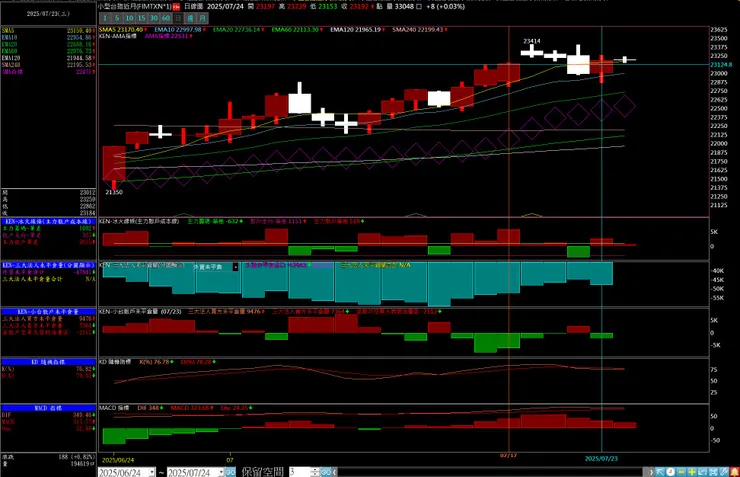This screenshot has width=740, height=477.
Task: Click the SMA5 23170.40 legend label
Action: tap(123, 30)
